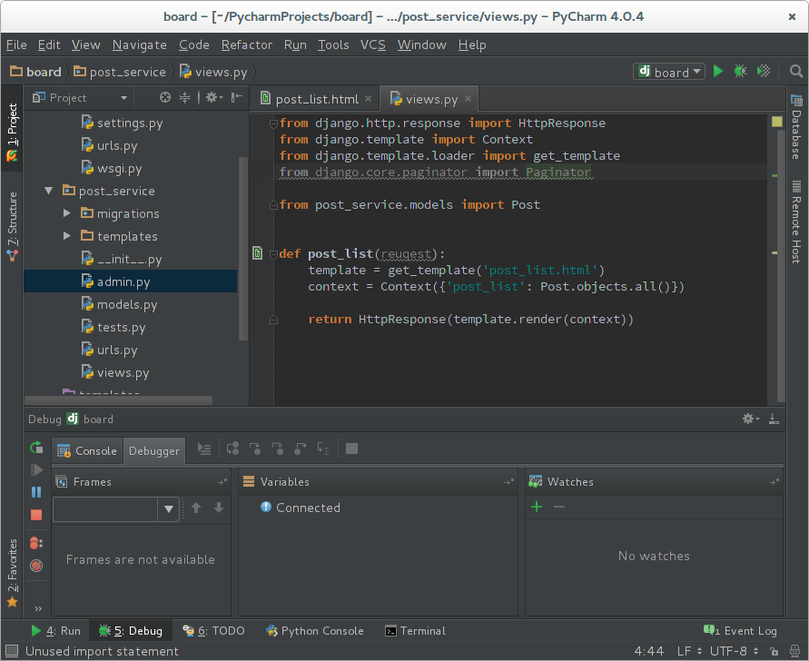
Task: Run the board configuration with green play
Action: [x=718, y=71]
